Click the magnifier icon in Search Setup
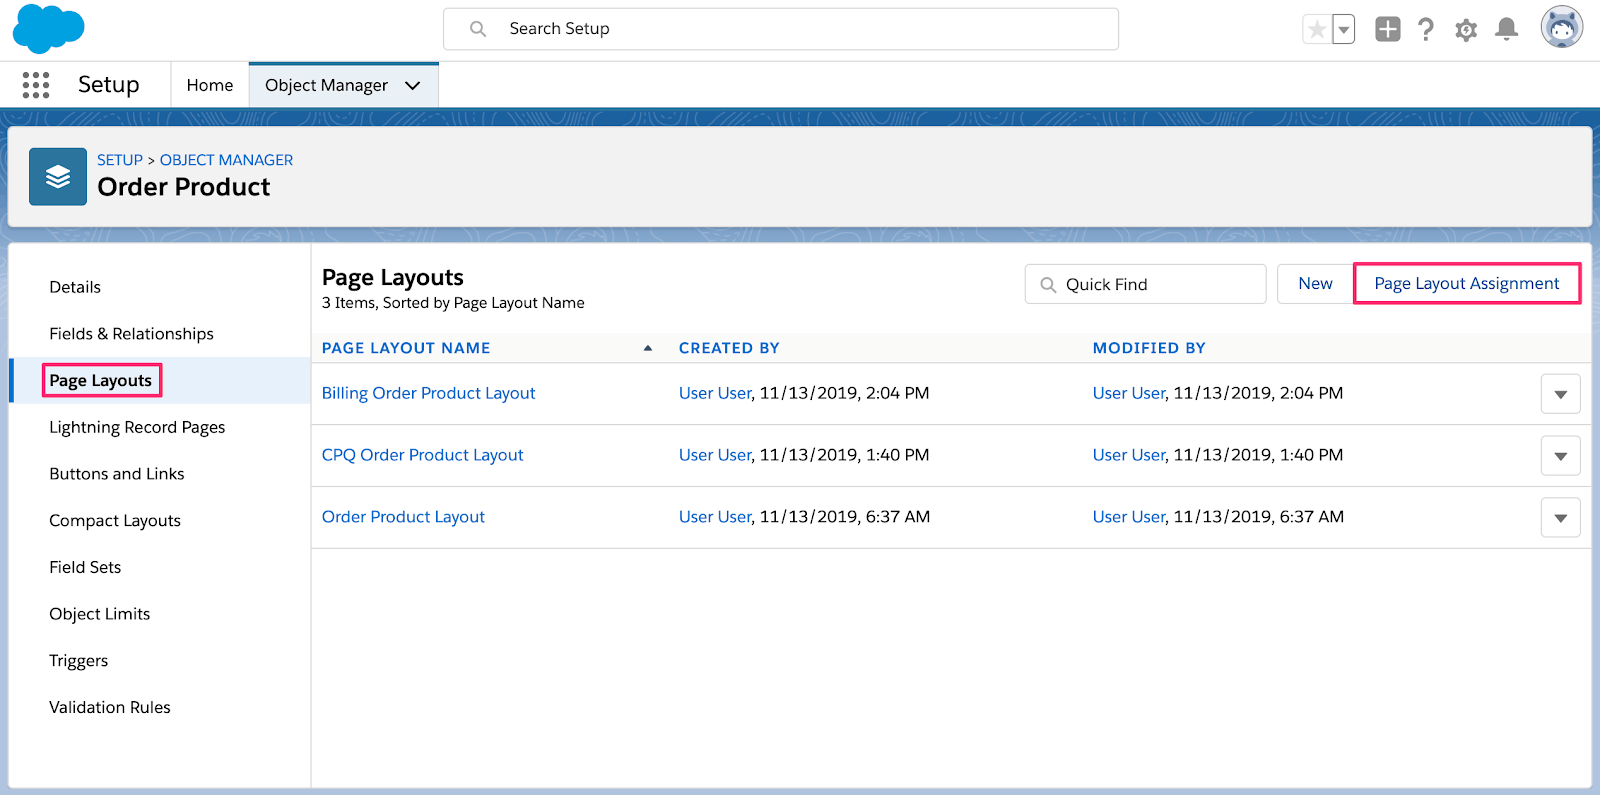 pyautogui.click(x=478, y=29)
